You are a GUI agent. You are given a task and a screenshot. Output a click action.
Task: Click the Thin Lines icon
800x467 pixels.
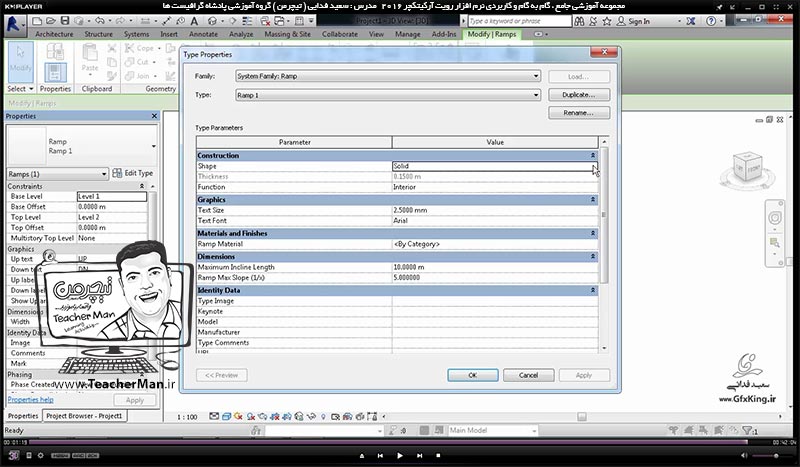click(247, 21)
